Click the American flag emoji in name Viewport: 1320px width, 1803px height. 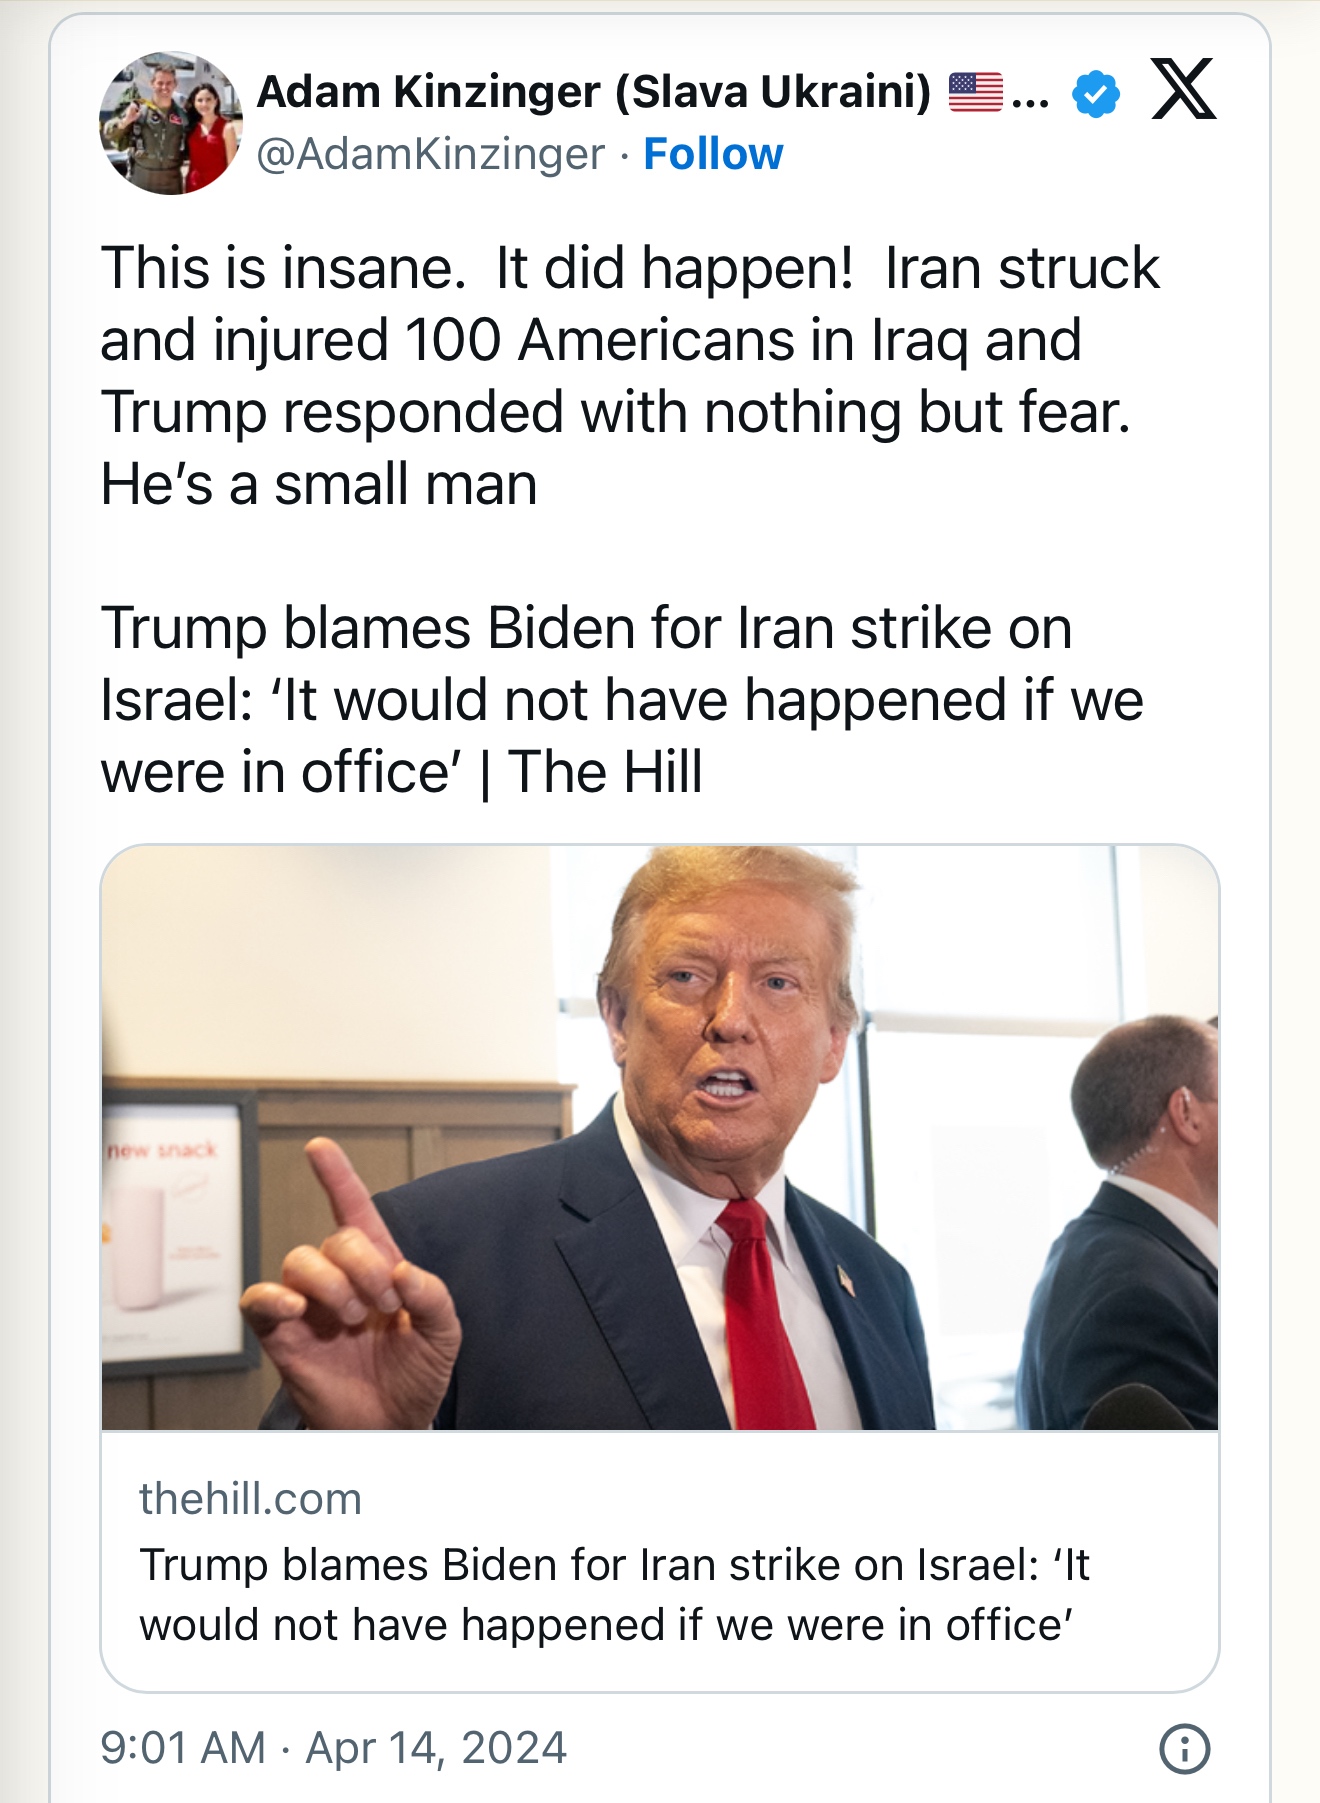(x=975, y=92)
